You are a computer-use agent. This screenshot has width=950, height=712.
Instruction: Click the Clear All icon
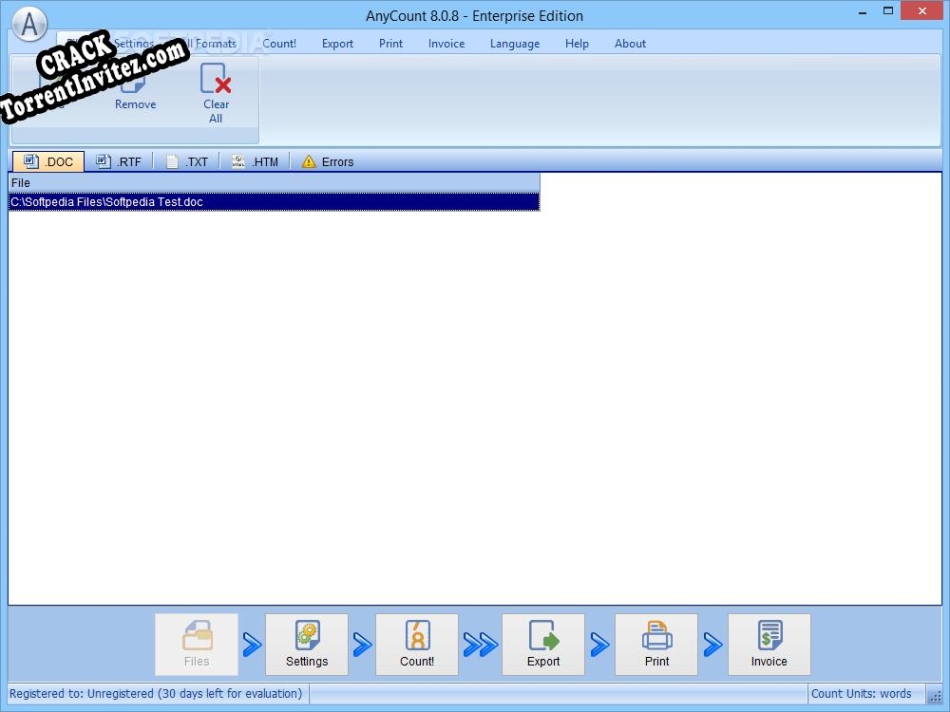click(x=215, y=90)
